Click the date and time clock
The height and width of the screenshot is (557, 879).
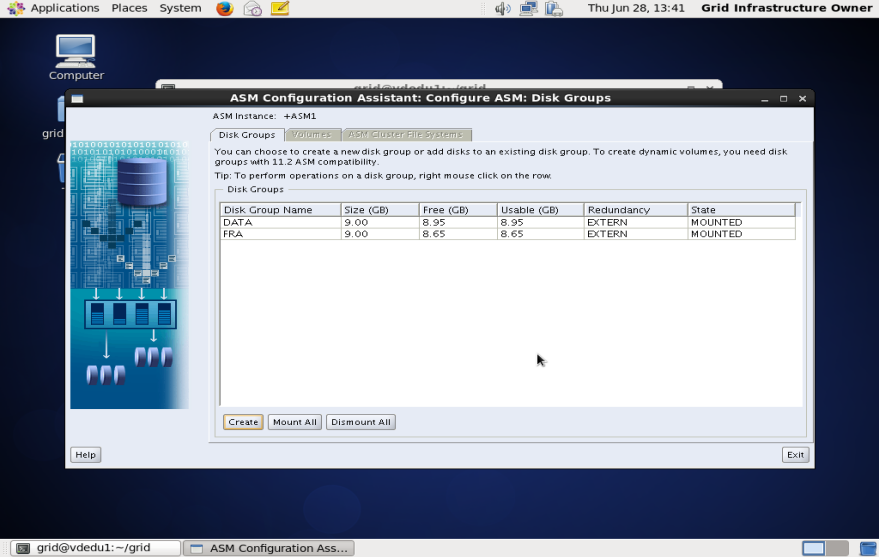pos(636,8)
